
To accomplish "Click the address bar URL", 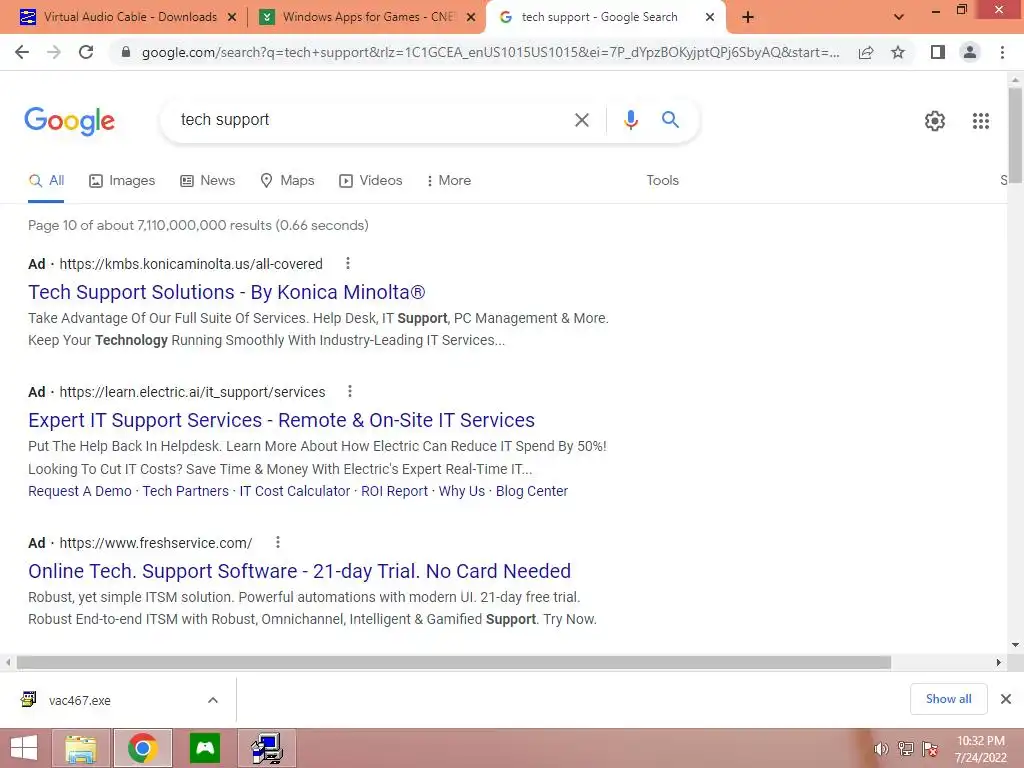I will [x=490, y=52].
